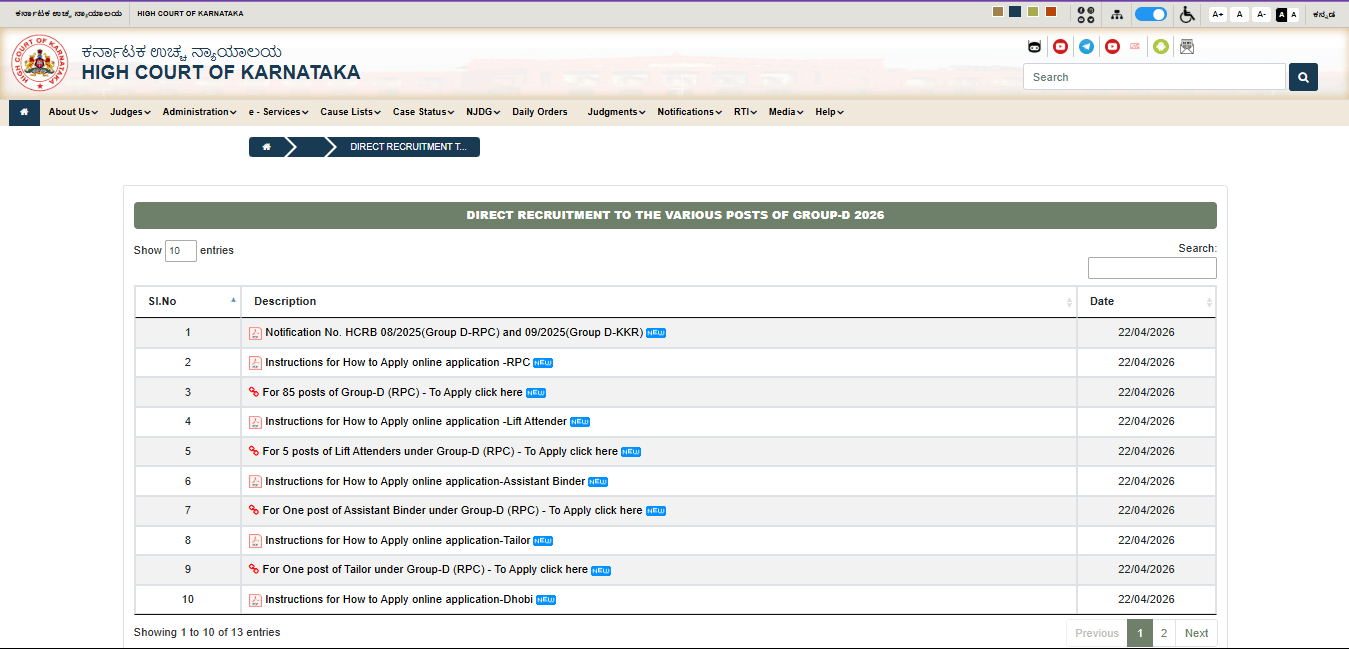Screen dimensions: 1349x649
Task: Click the accessibility wheelchair icon
Action: coord(1187,13)
